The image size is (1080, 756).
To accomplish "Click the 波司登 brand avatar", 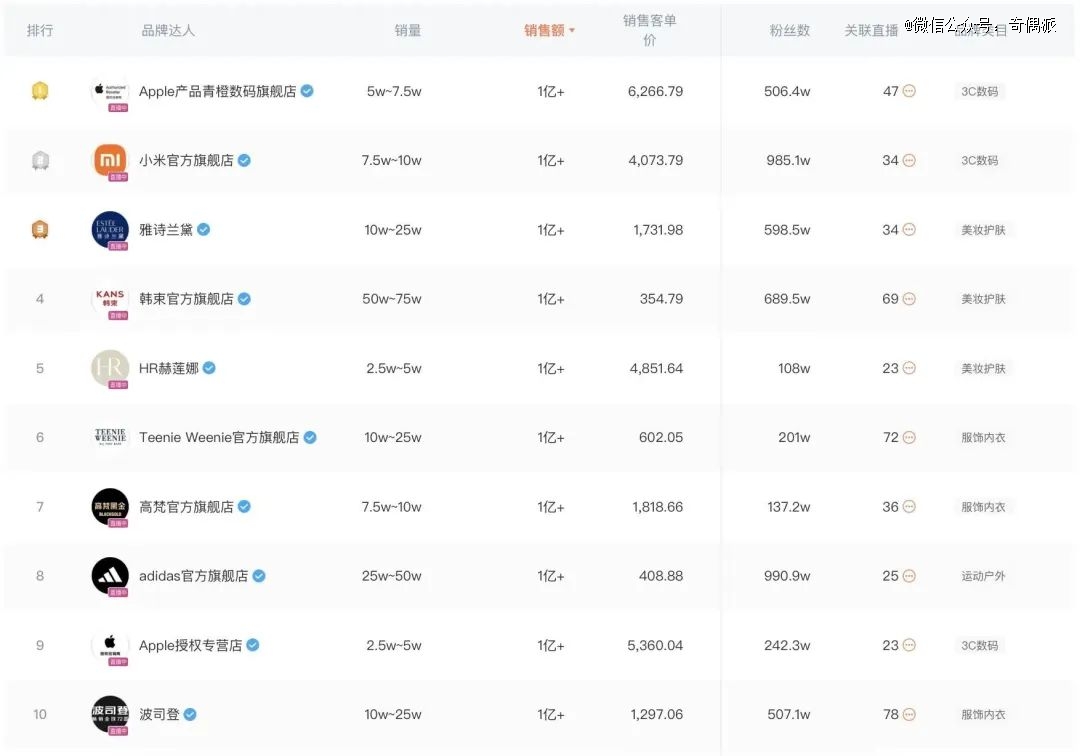I will pos(110,715).
